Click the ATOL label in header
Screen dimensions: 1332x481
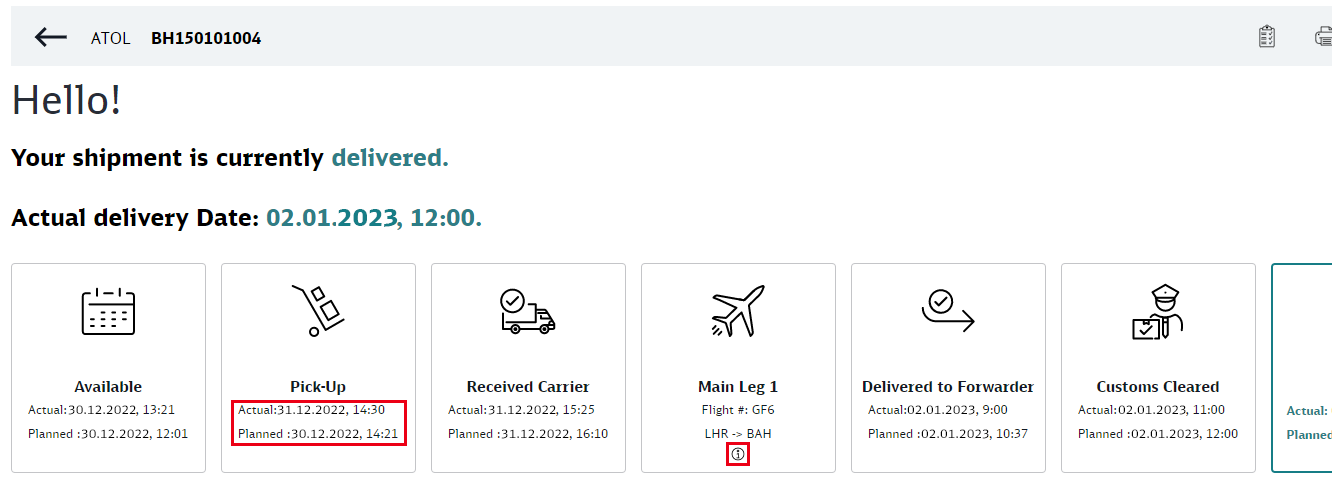point(111,38)
